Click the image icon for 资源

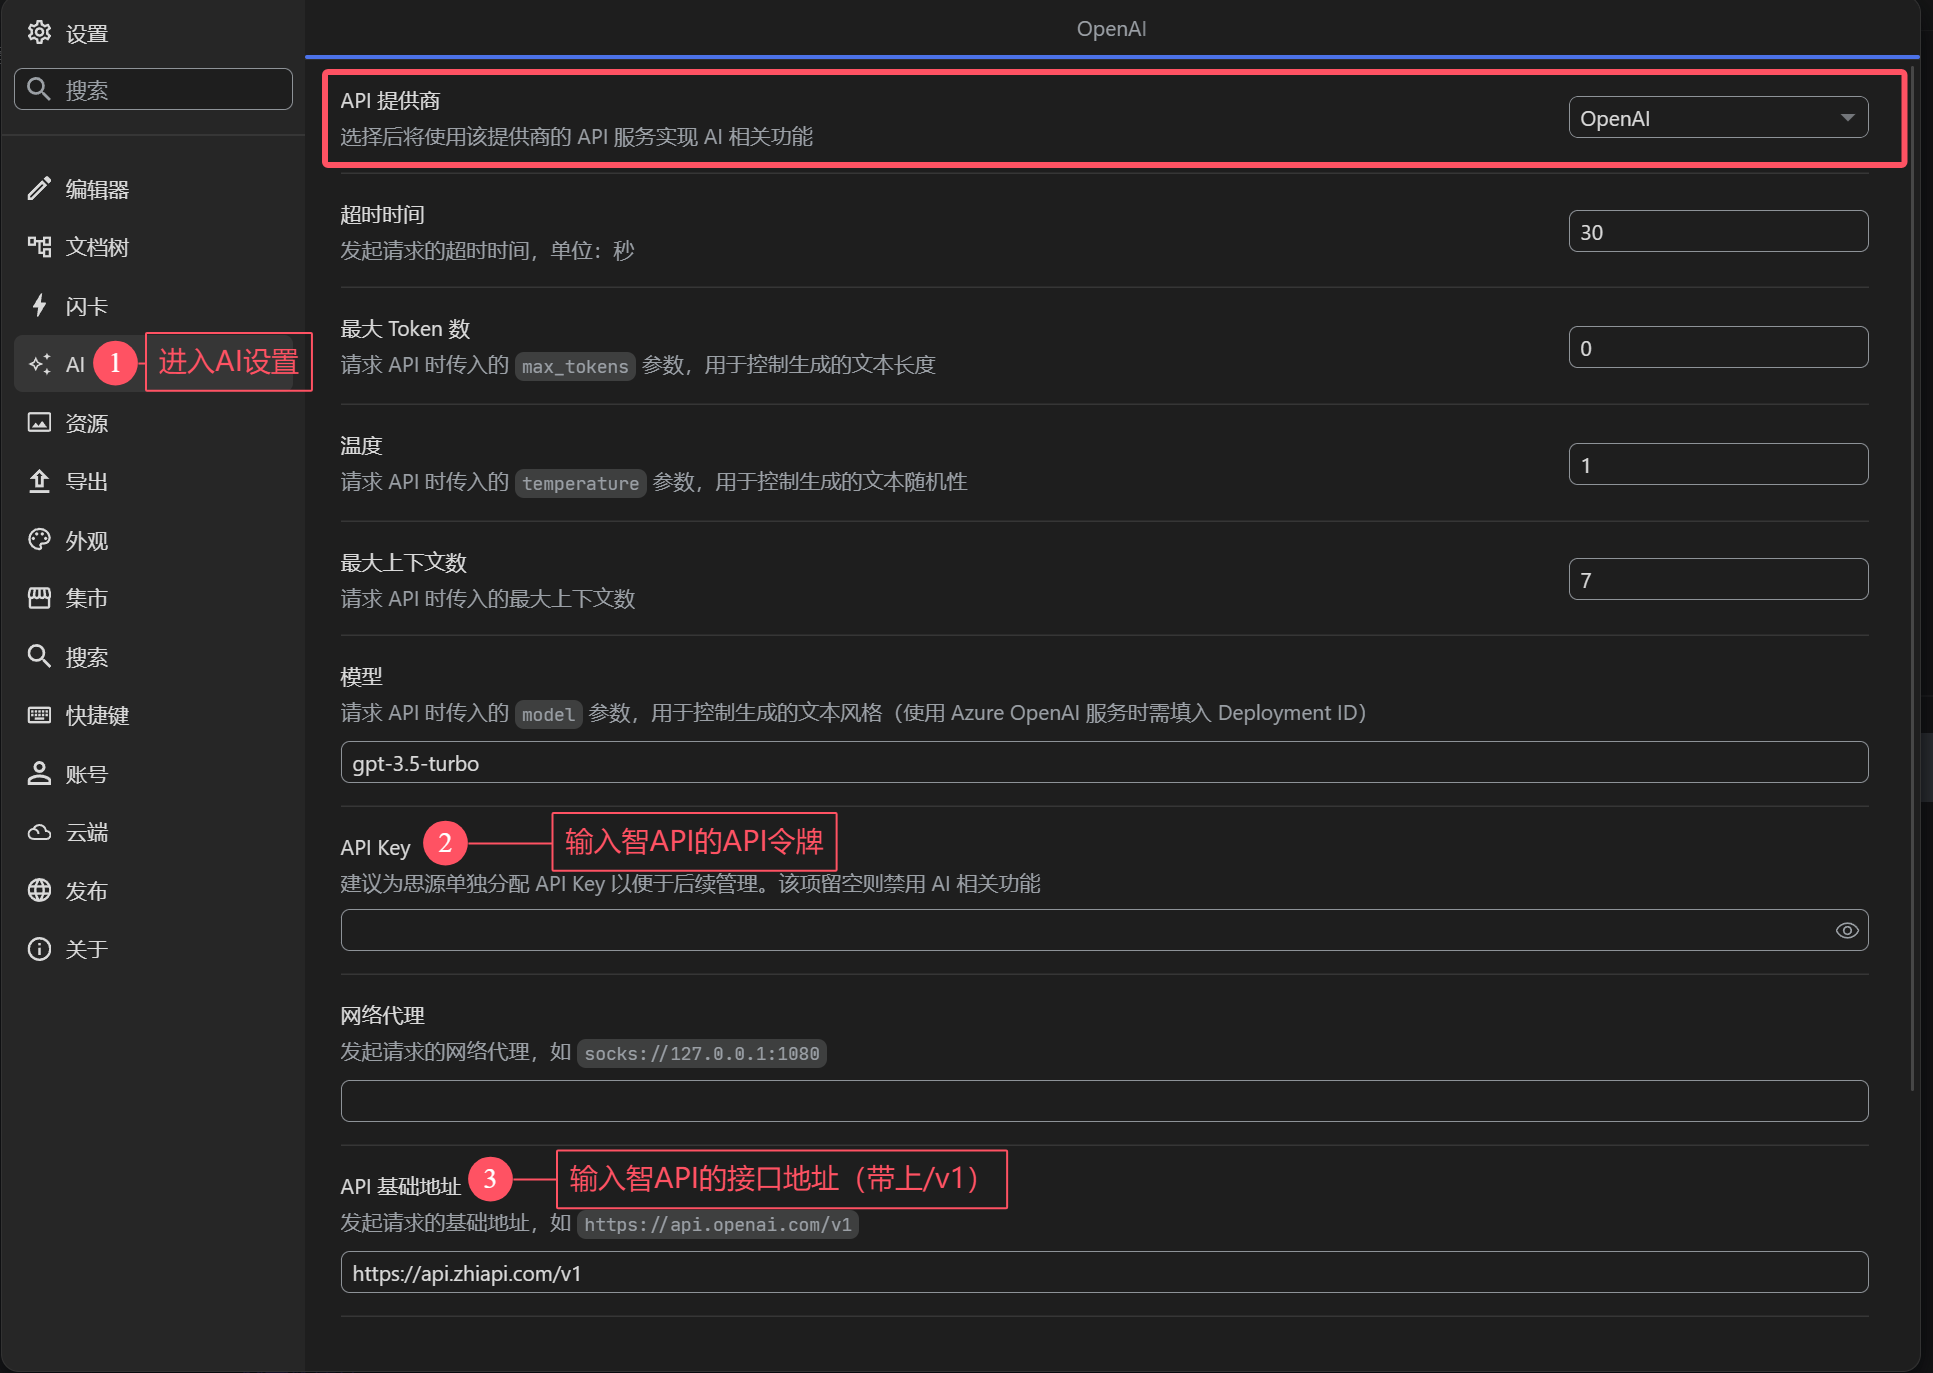click(x=39, y=422)
